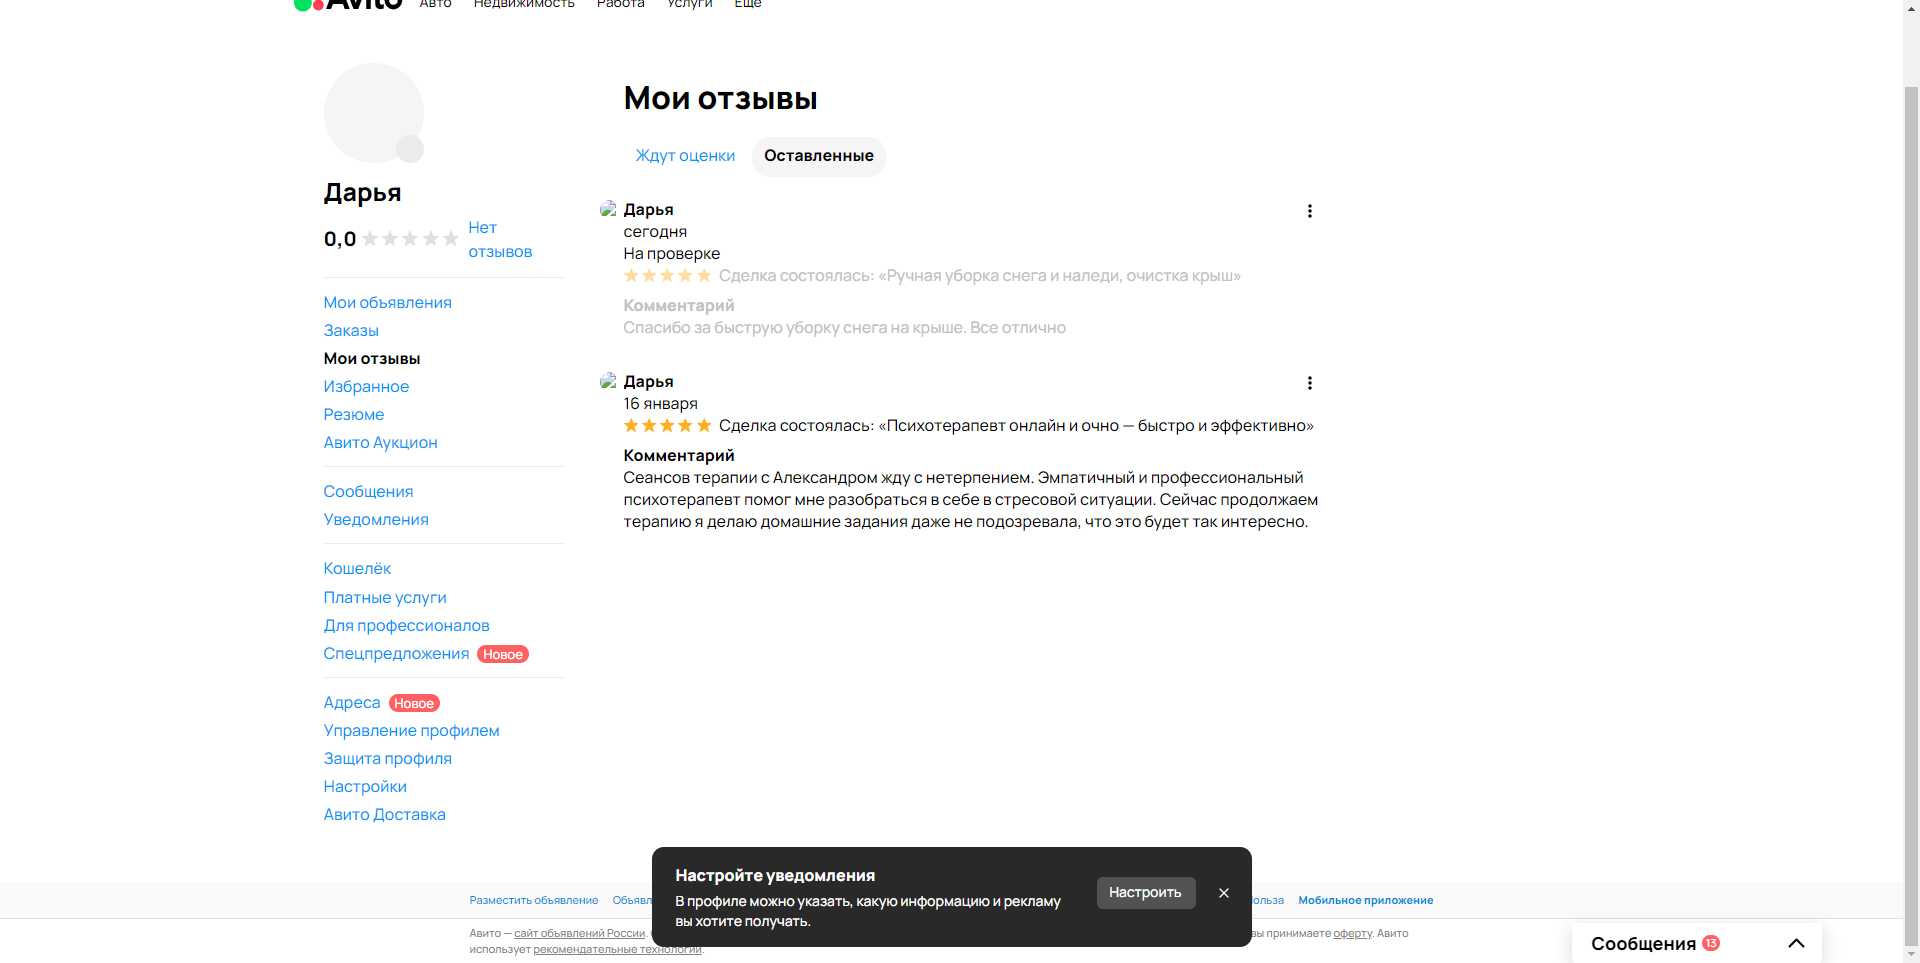Image resolution: width=1920 pixels, height=963 pixels.
Task: Open Мои объявления in sidebar
Action: point(387,302)
